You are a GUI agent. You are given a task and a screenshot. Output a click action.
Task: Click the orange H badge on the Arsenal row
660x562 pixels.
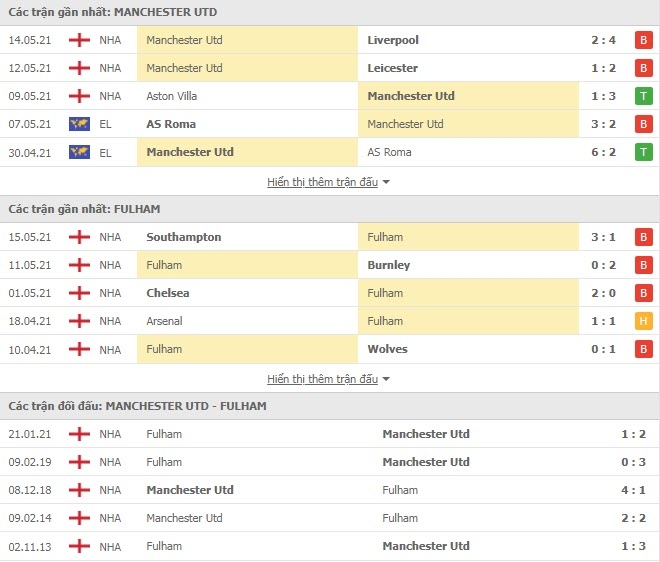tap(643, 321)
